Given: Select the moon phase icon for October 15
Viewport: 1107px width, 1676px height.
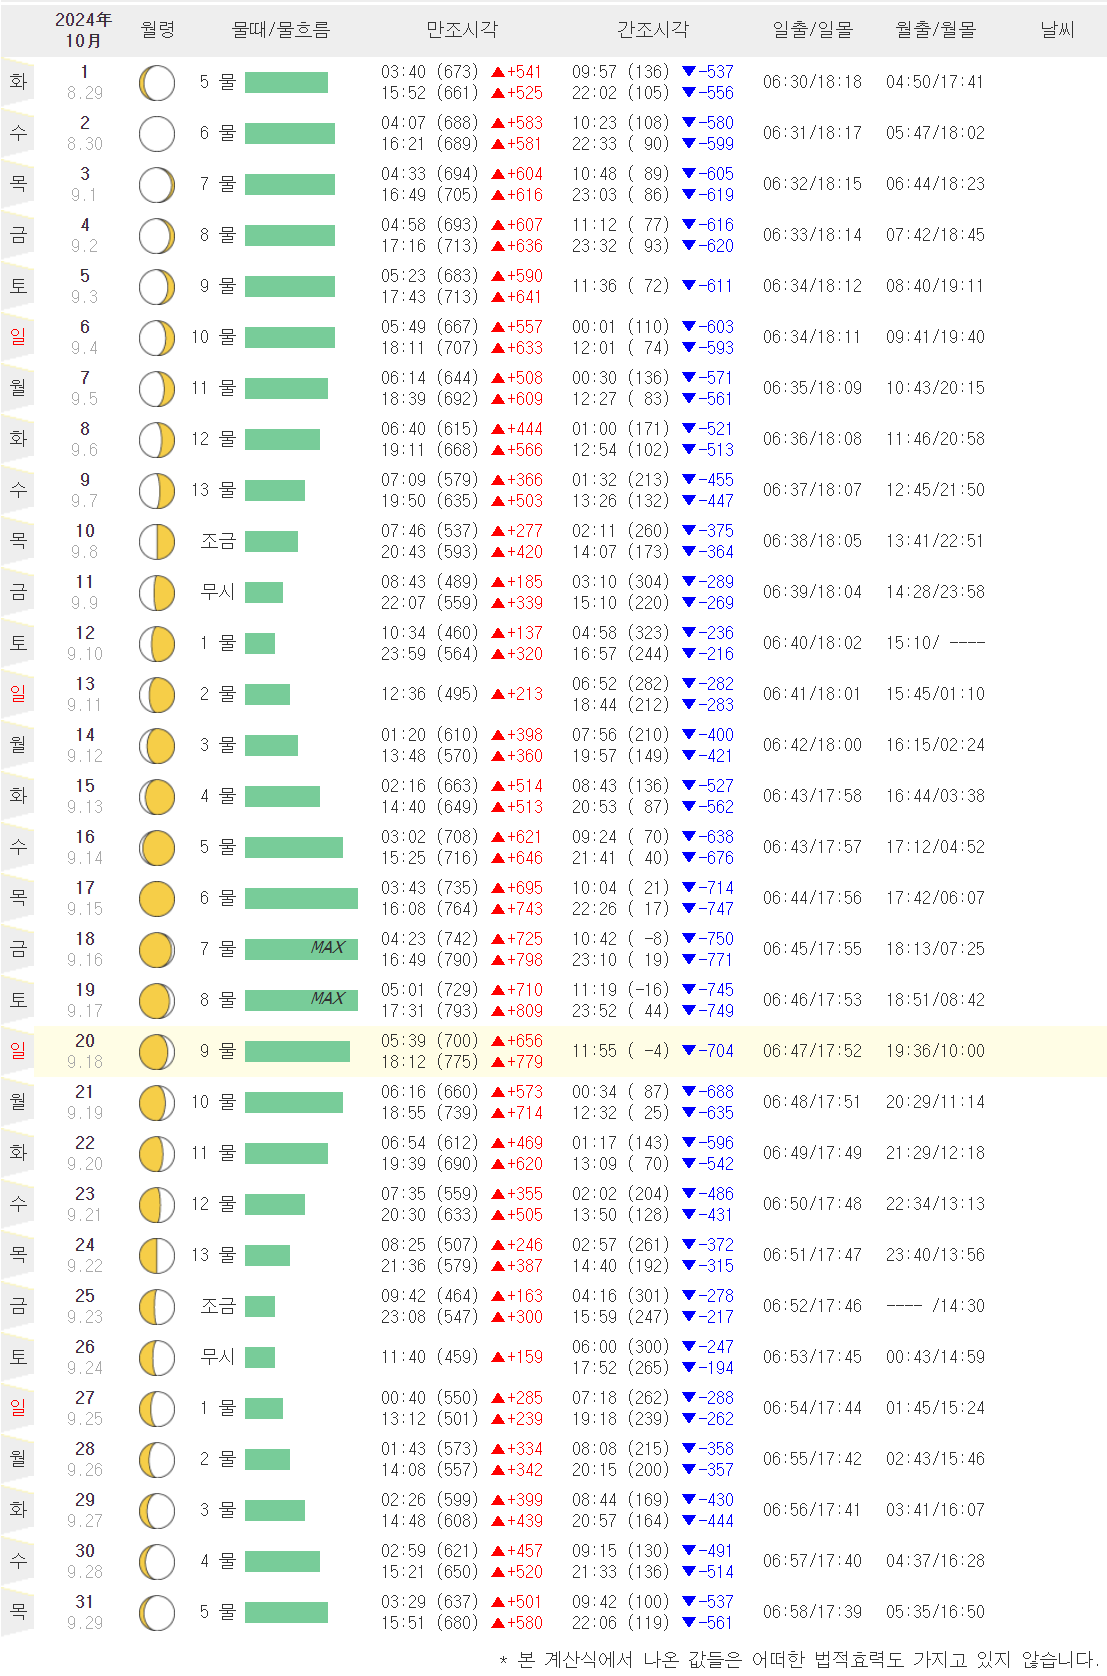Looking at the screenshot, I should tap(157, 797).
